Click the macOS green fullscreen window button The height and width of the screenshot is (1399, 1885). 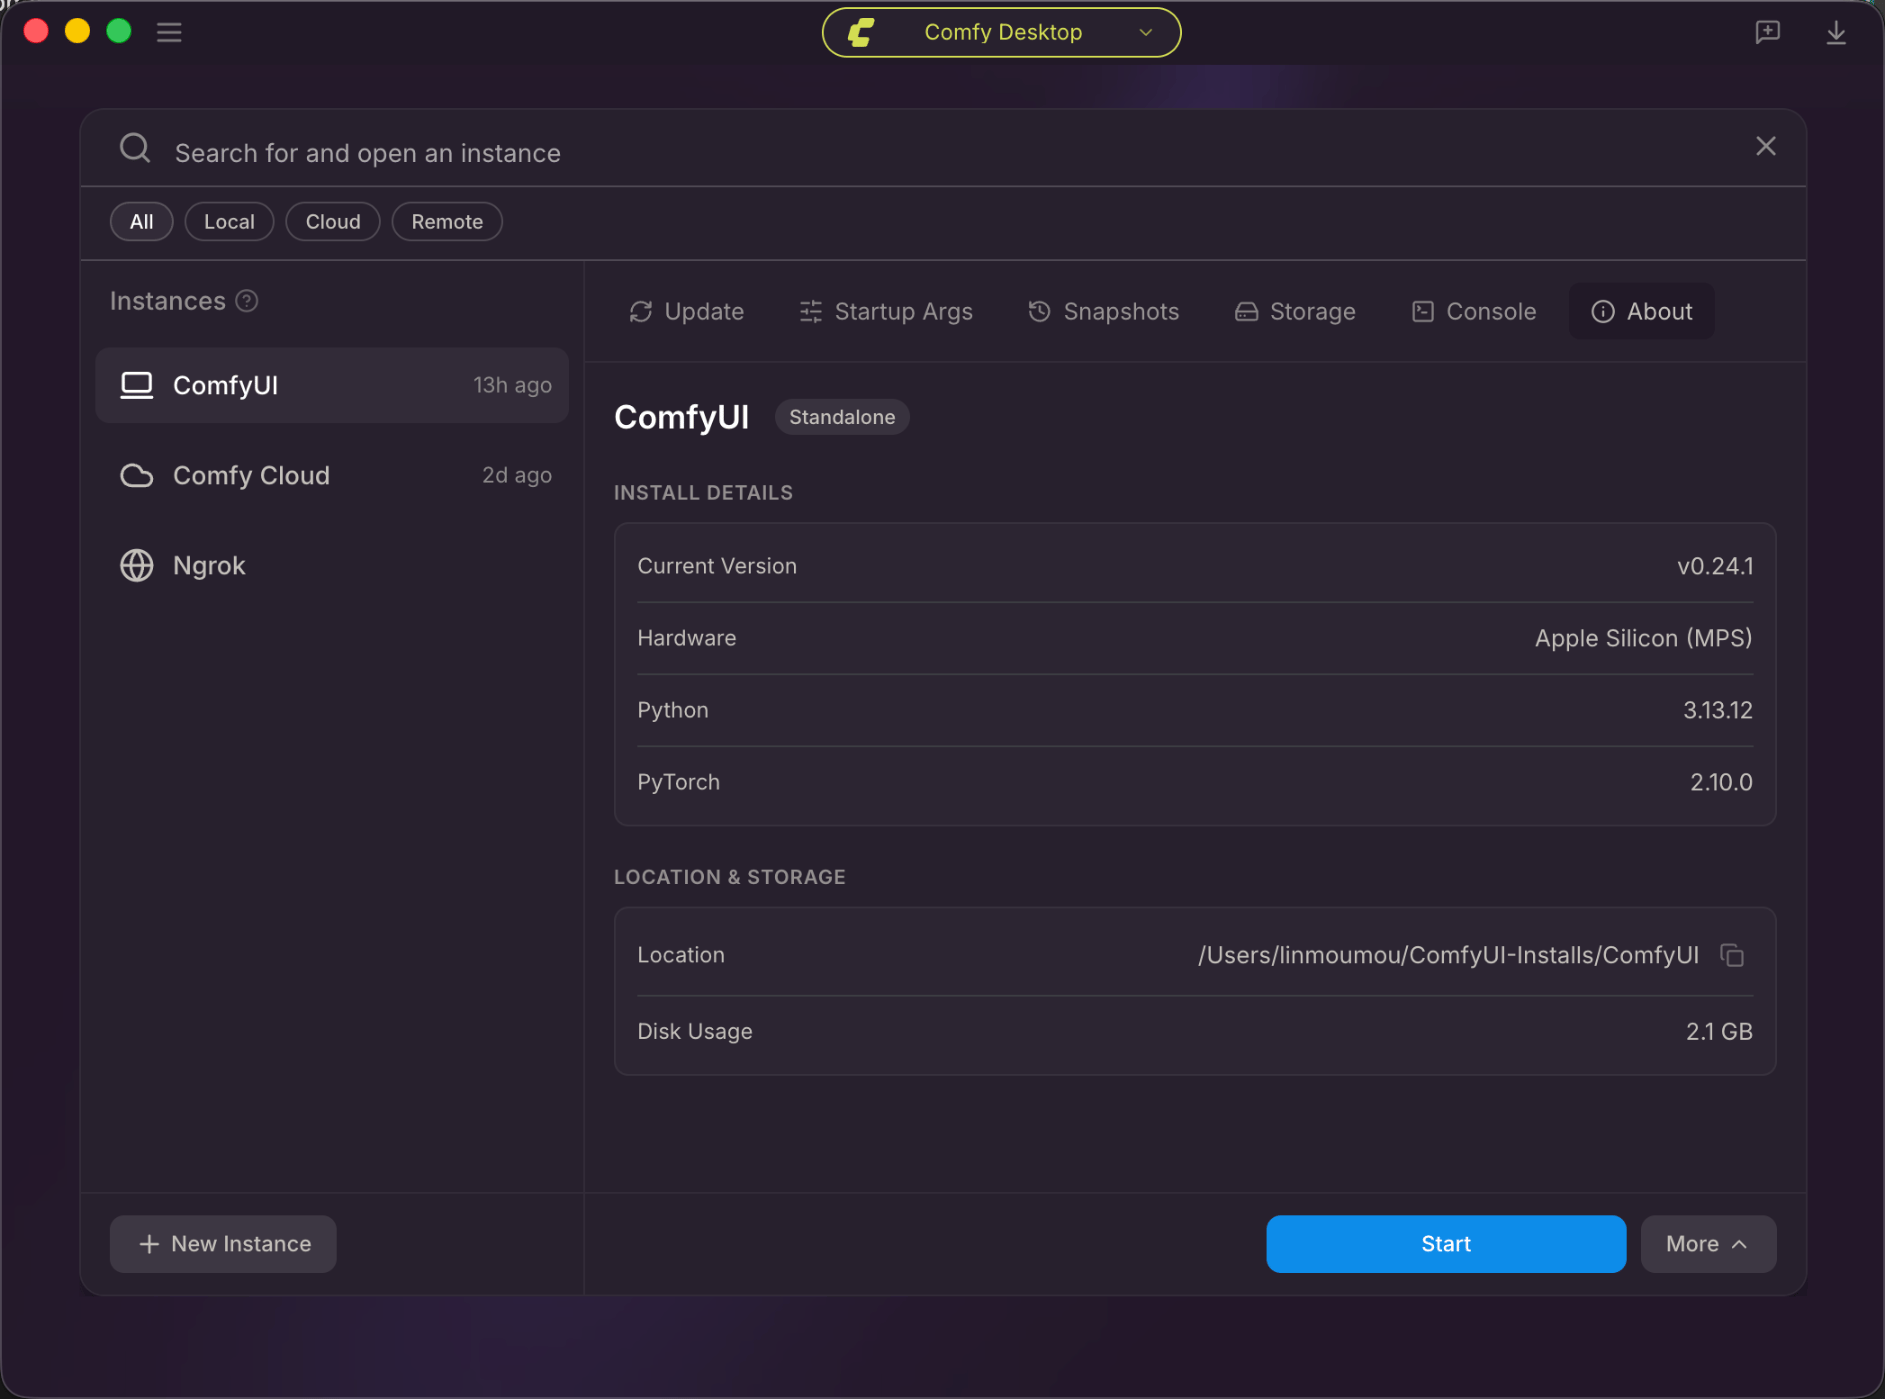click(x=119, y=31)
